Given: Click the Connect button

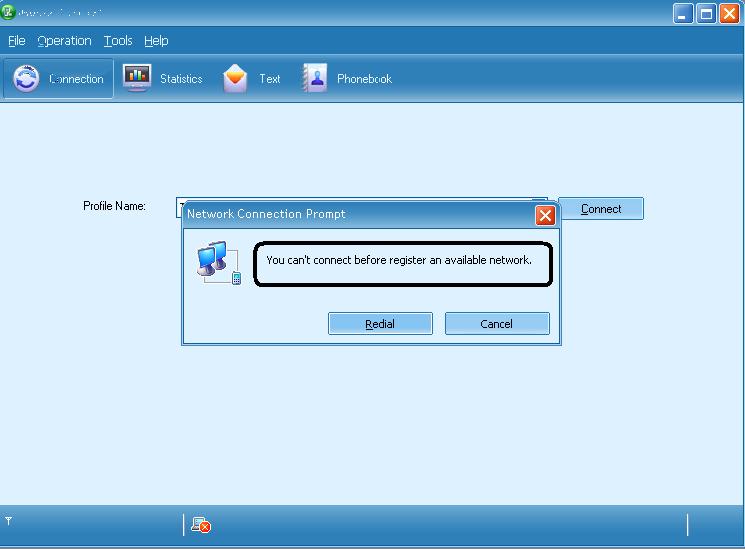Looking at the screenshot, I should 600,209.
